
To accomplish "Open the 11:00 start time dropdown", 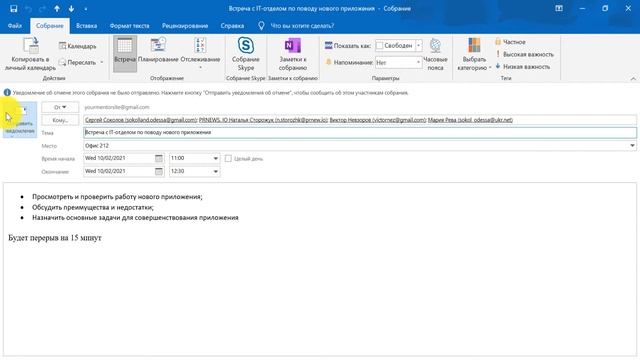I will 216,158.
